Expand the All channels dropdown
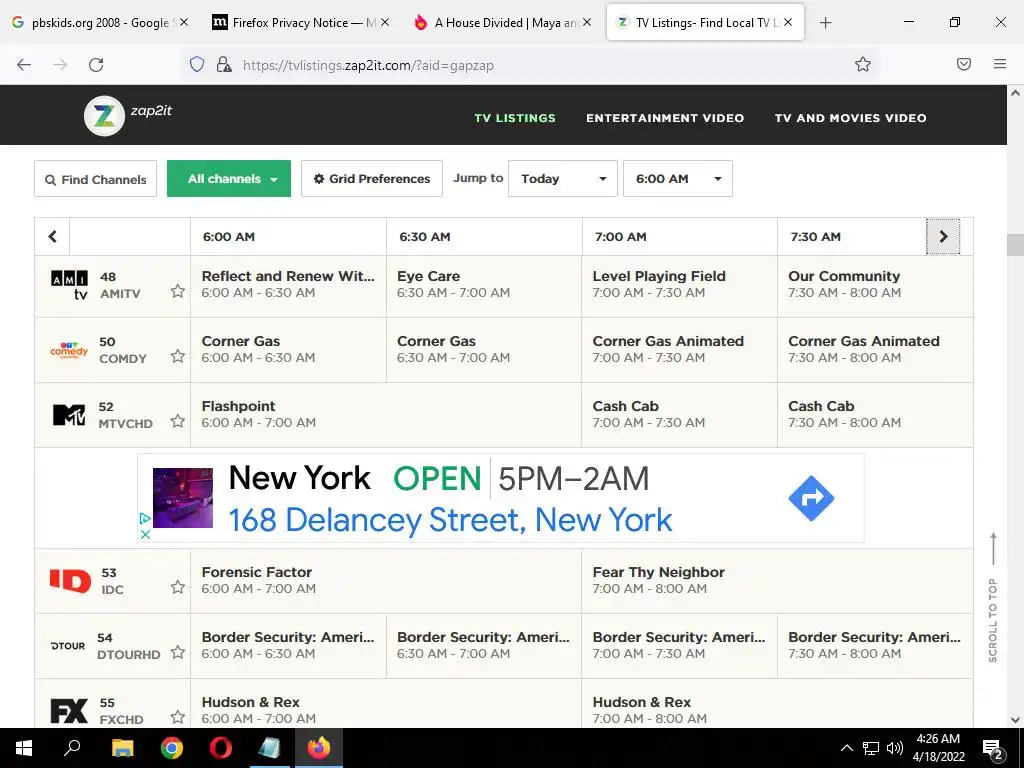Viewport: 1024px width, 768px height. pos(229,178)
